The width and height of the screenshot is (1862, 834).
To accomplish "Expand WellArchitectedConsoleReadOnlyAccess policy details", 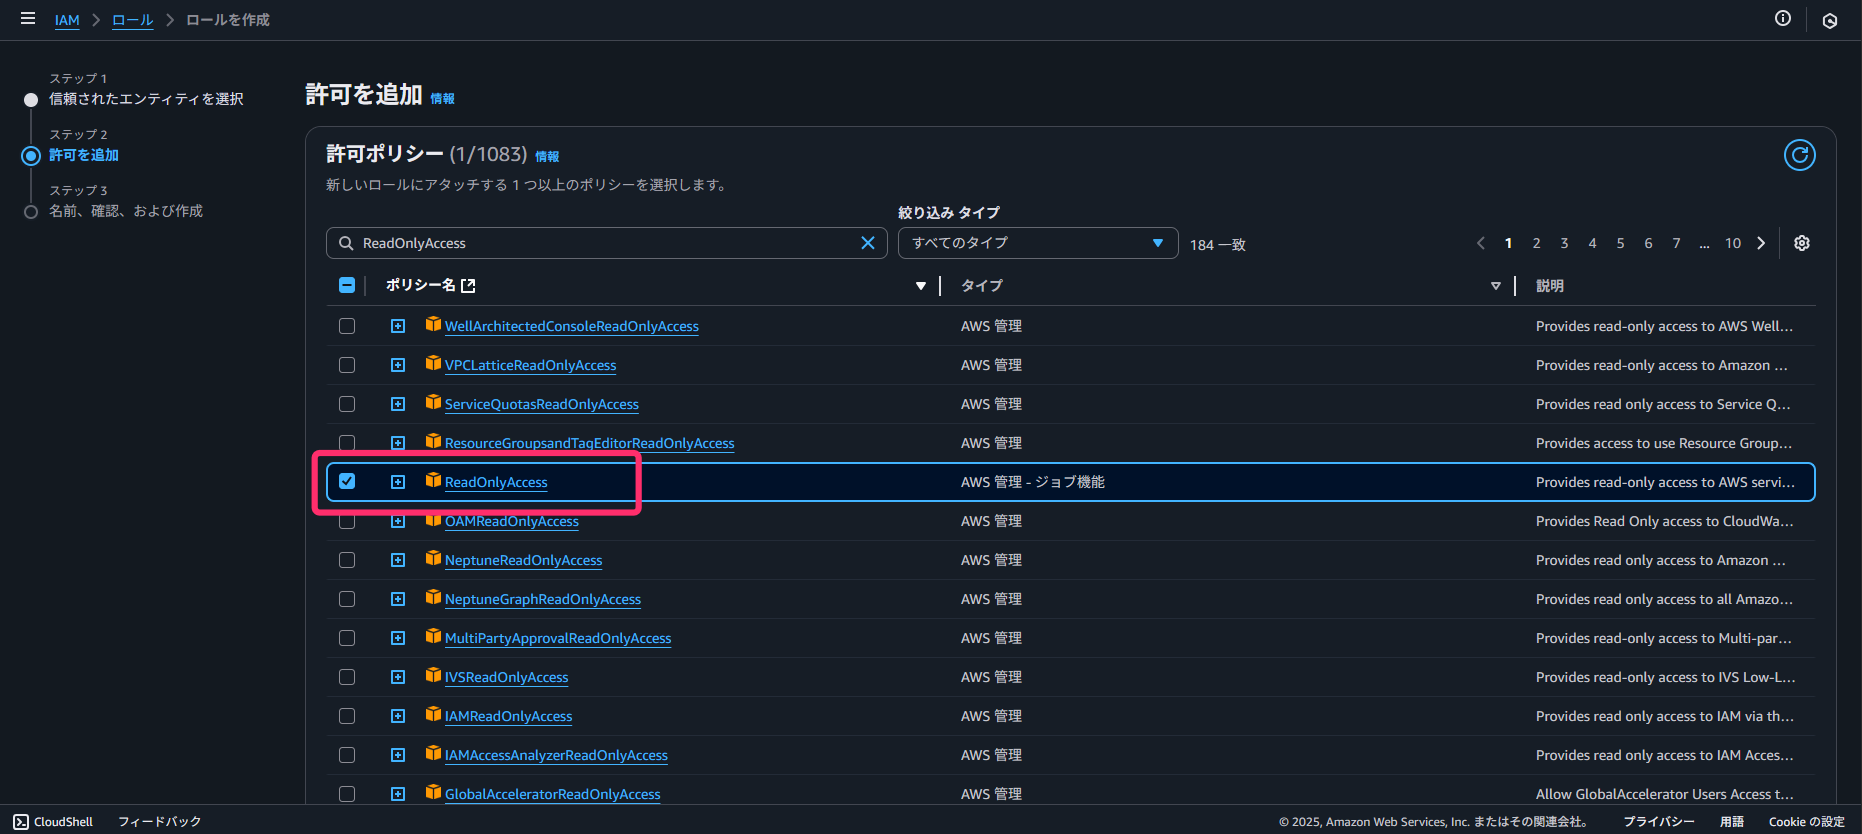I will 398,326.
